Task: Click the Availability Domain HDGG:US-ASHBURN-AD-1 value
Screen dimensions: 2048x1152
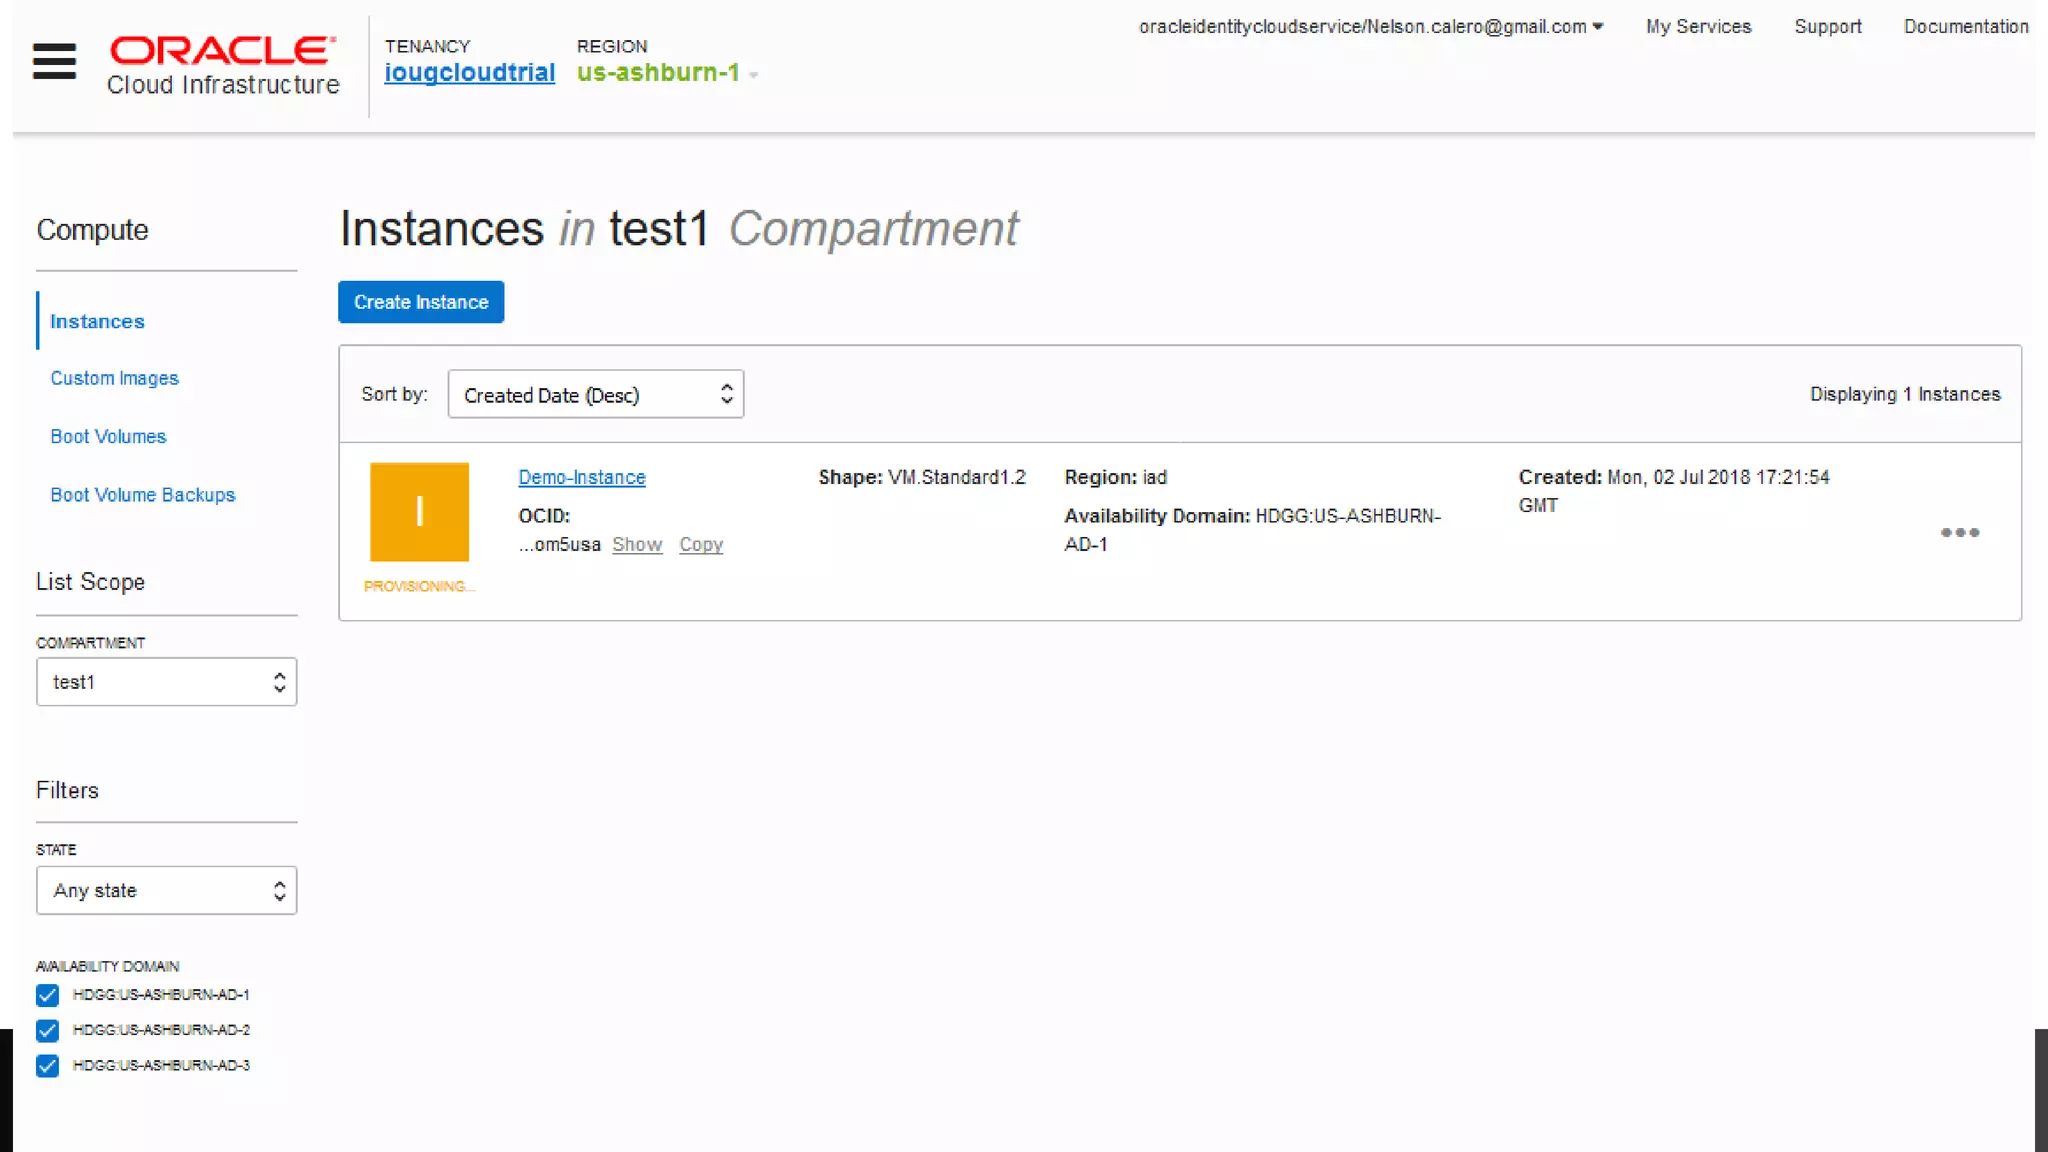Action: click(x=1252, y=530)
